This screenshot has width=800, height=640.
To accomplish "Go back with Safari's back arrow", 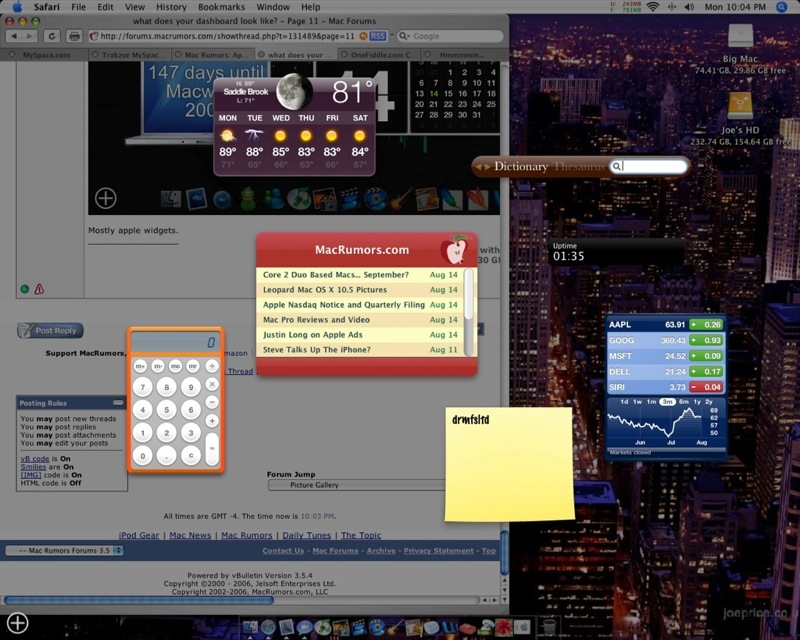I will [14, 36].
